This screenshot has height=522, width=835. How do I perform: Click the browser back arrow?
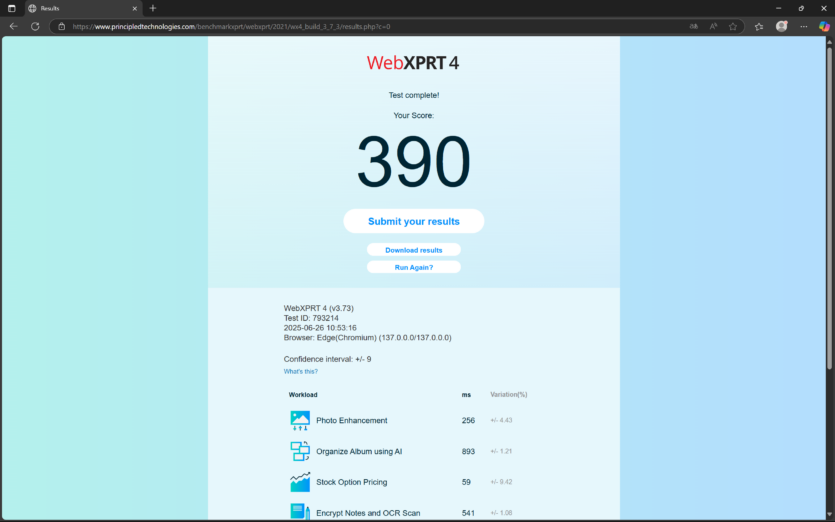pyautogui.click(x=14, y=26)
